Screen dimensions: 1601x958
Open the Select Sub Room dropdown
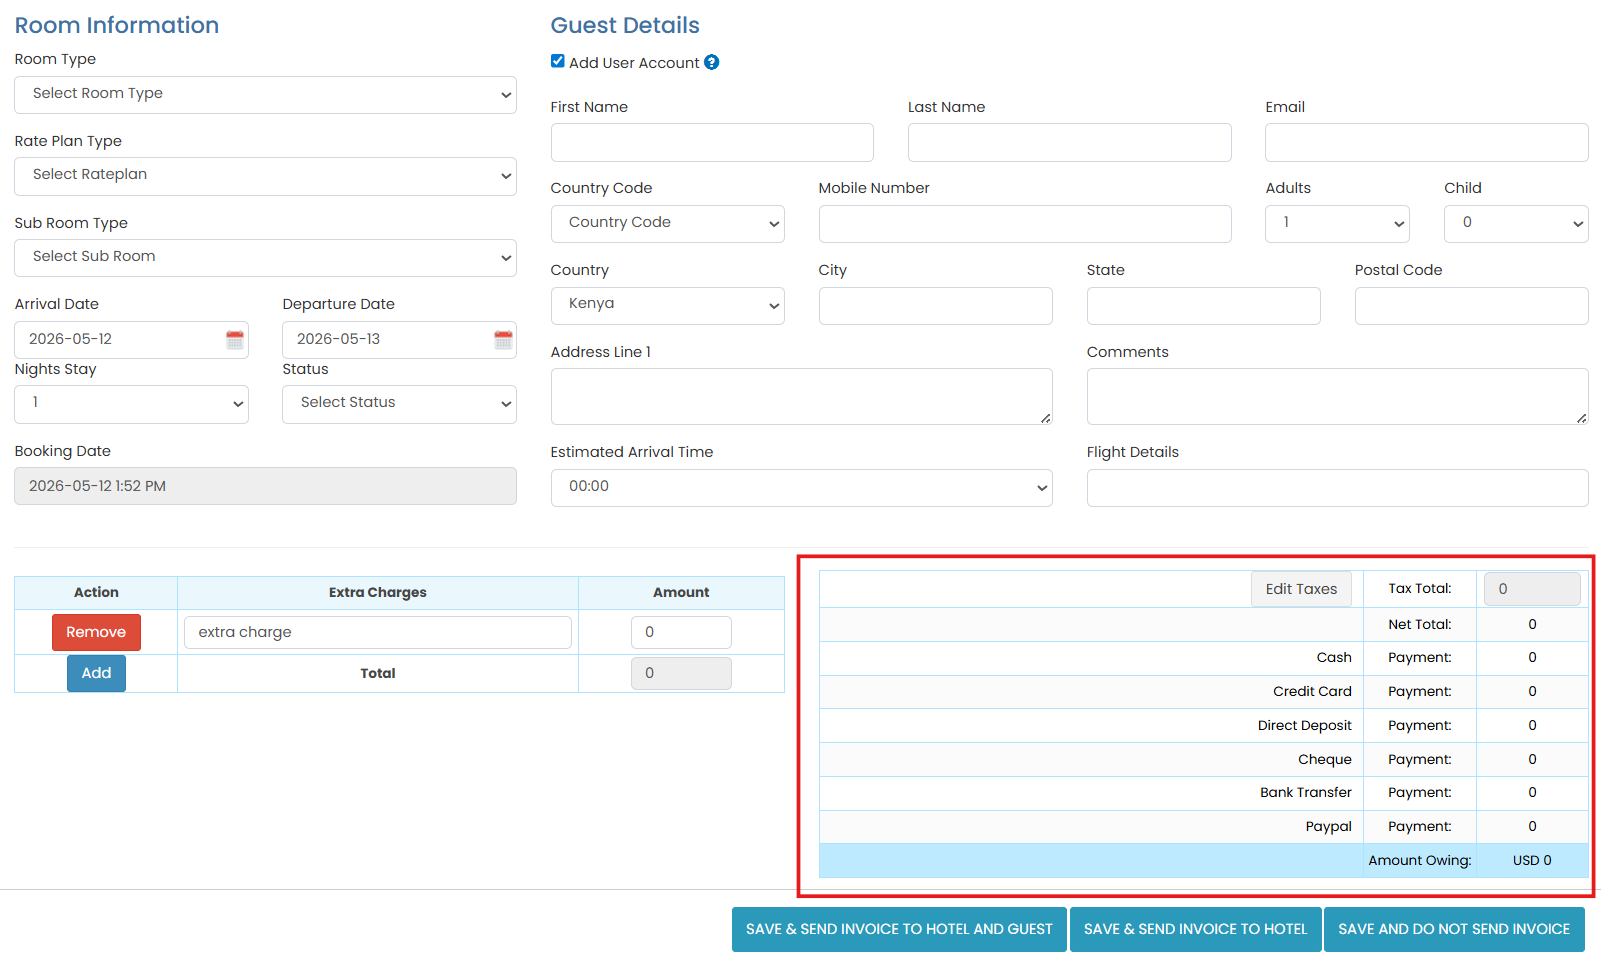click(x=265, y=258)
